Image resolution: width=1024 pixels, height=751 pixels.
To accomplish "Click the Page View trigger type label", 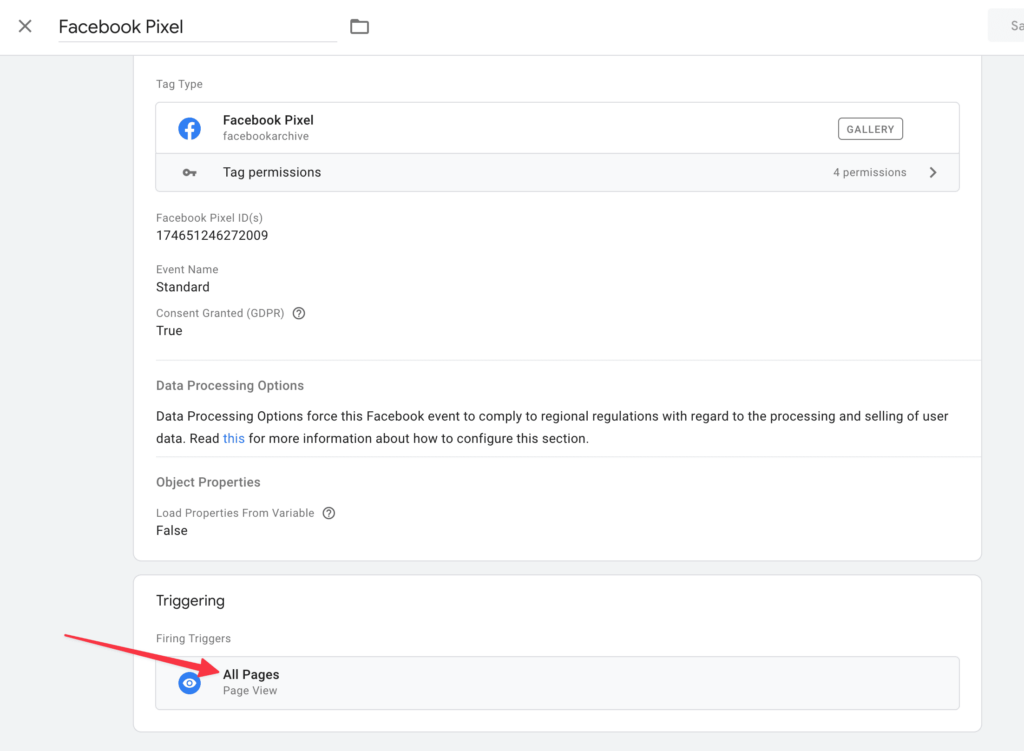I will (250, 691).
